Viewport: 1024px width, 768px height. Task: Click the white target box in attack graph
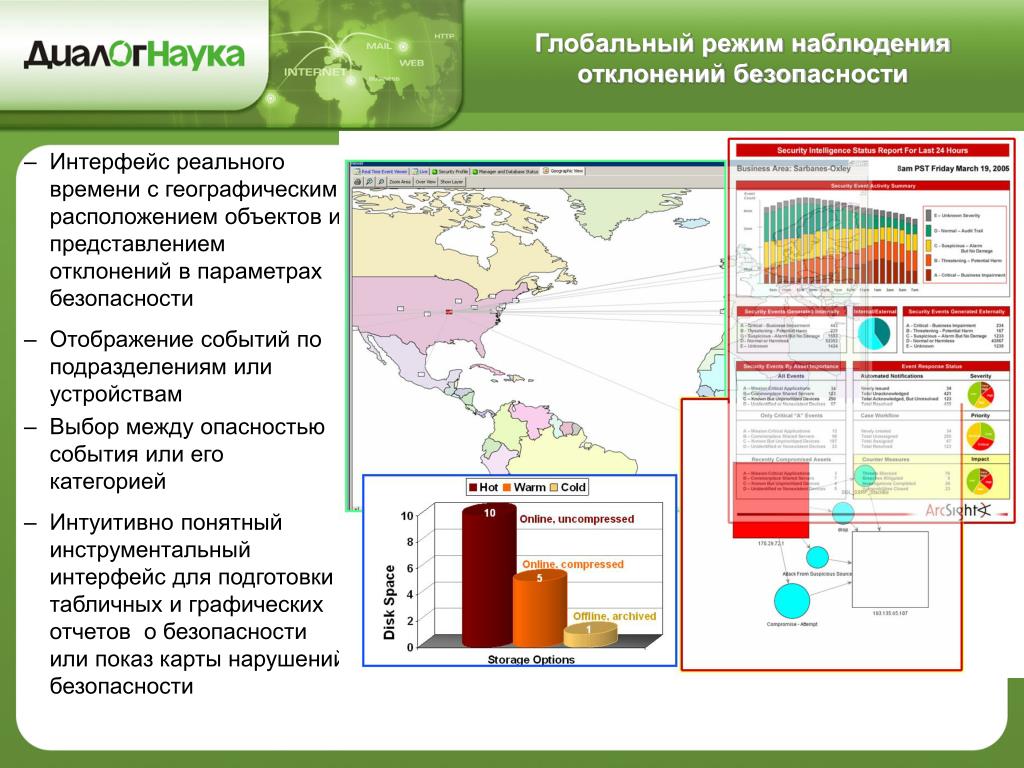coord(890,569)
